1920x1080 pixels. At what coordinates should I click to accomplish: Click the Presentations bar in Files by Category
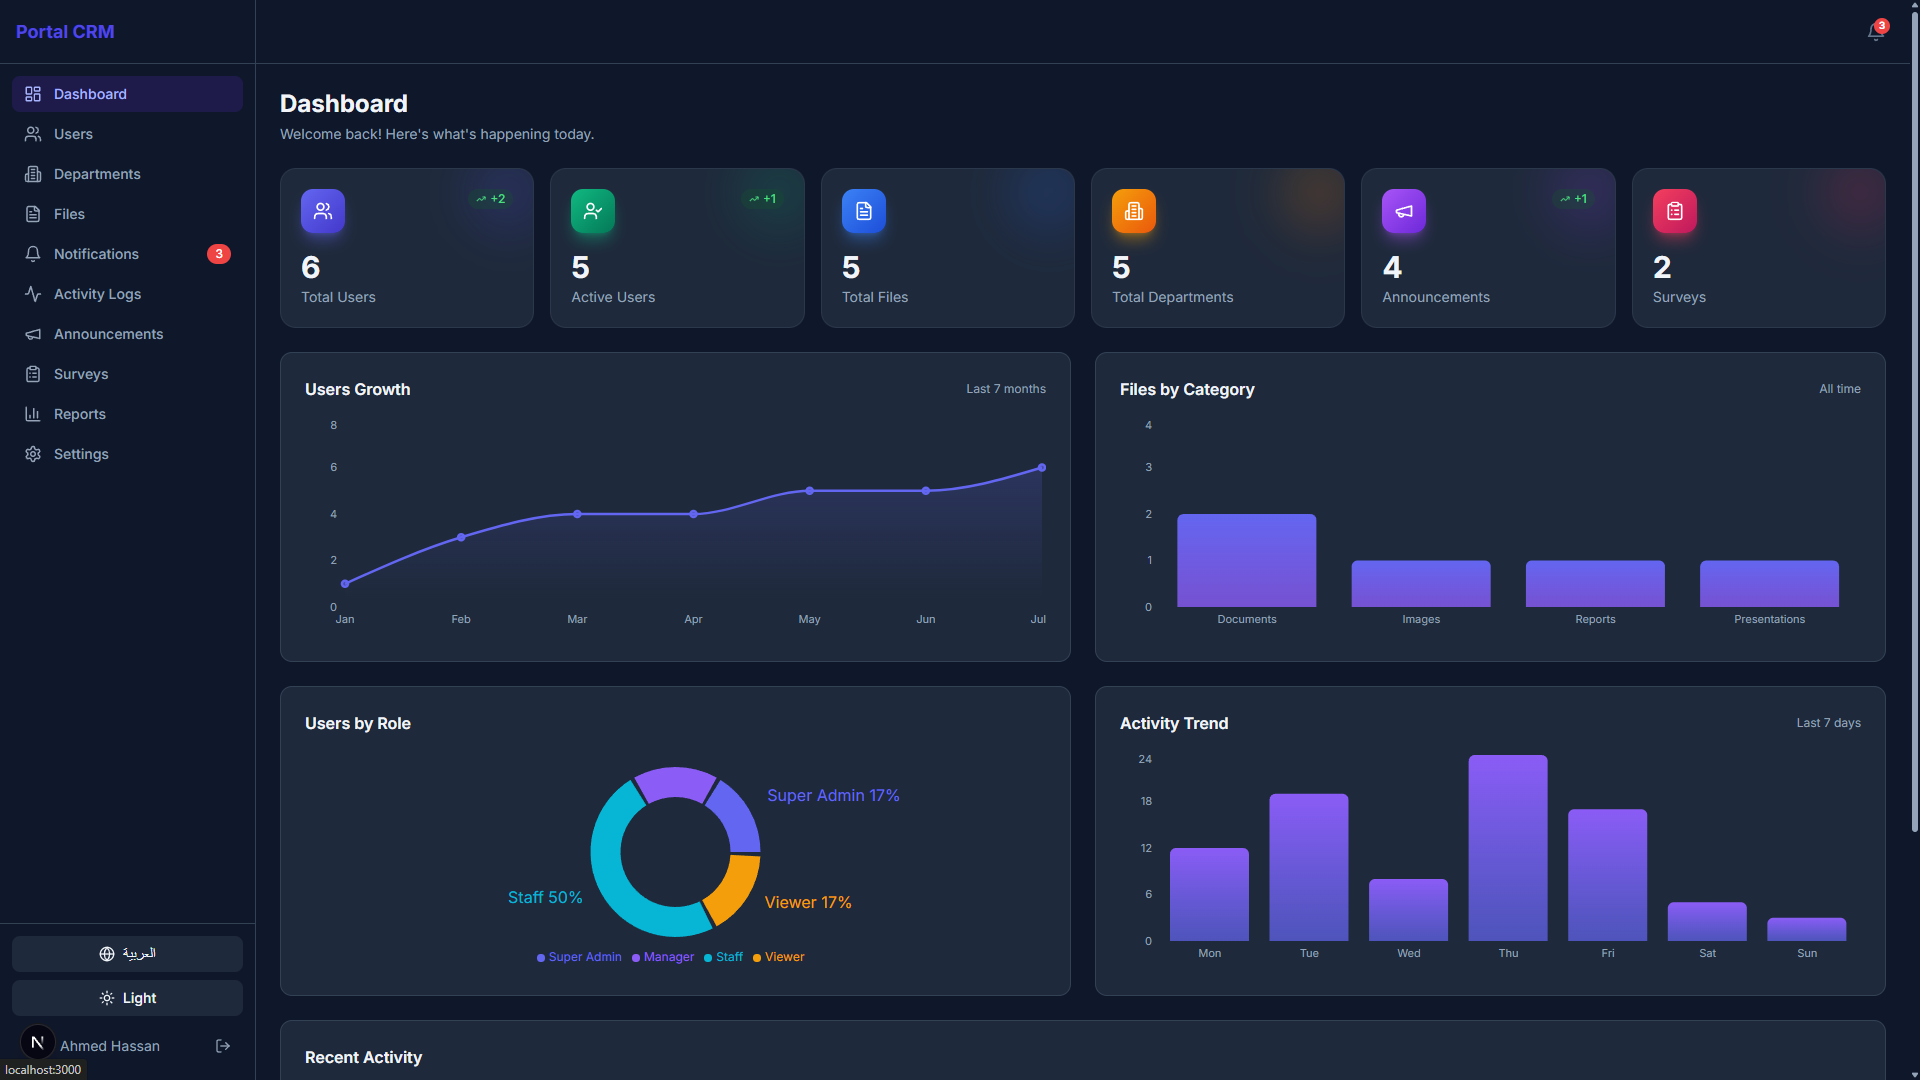click(1769, 584)
